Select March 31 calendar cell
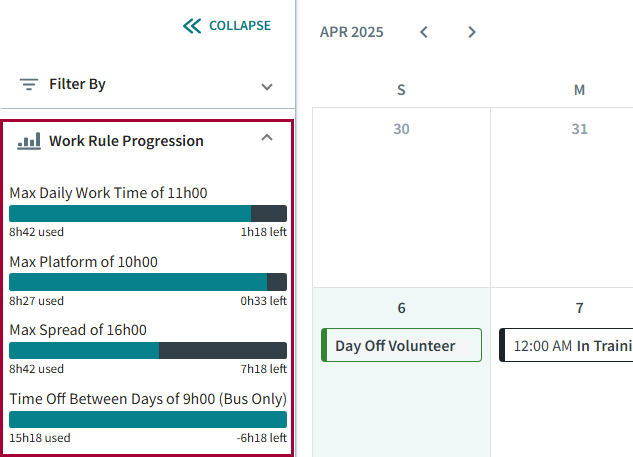 tap(579, 200)
